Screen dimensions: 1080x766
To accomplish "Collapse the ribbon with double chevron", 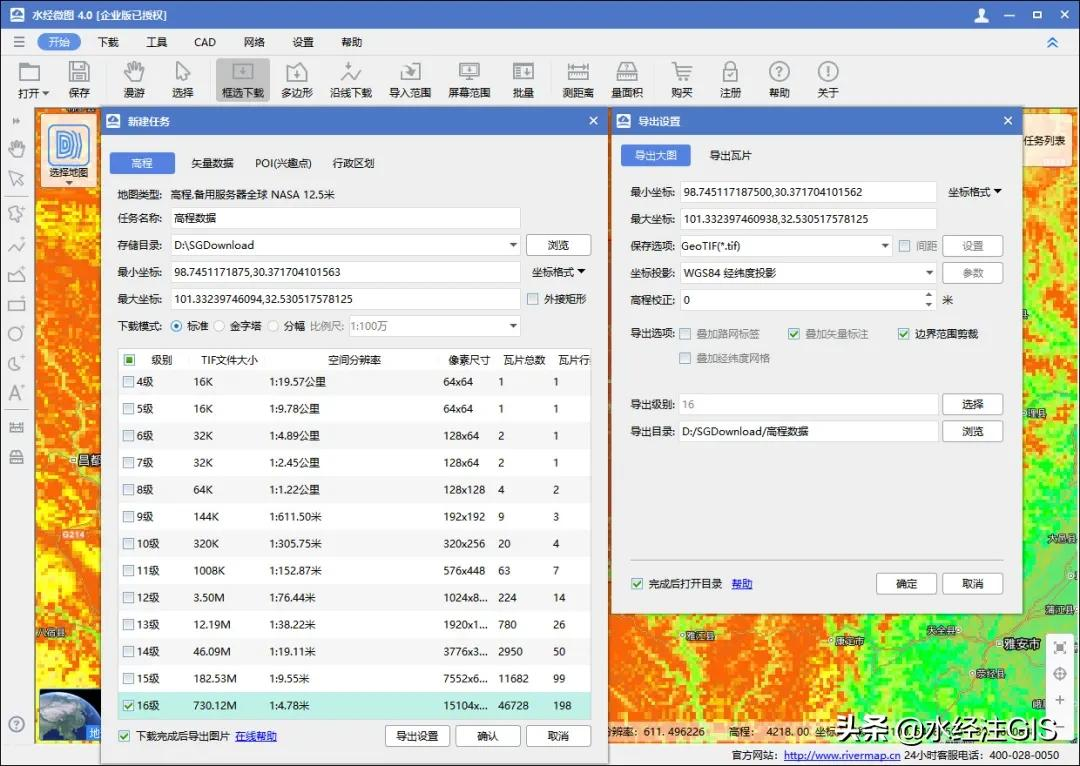I will pos(1052,42).
